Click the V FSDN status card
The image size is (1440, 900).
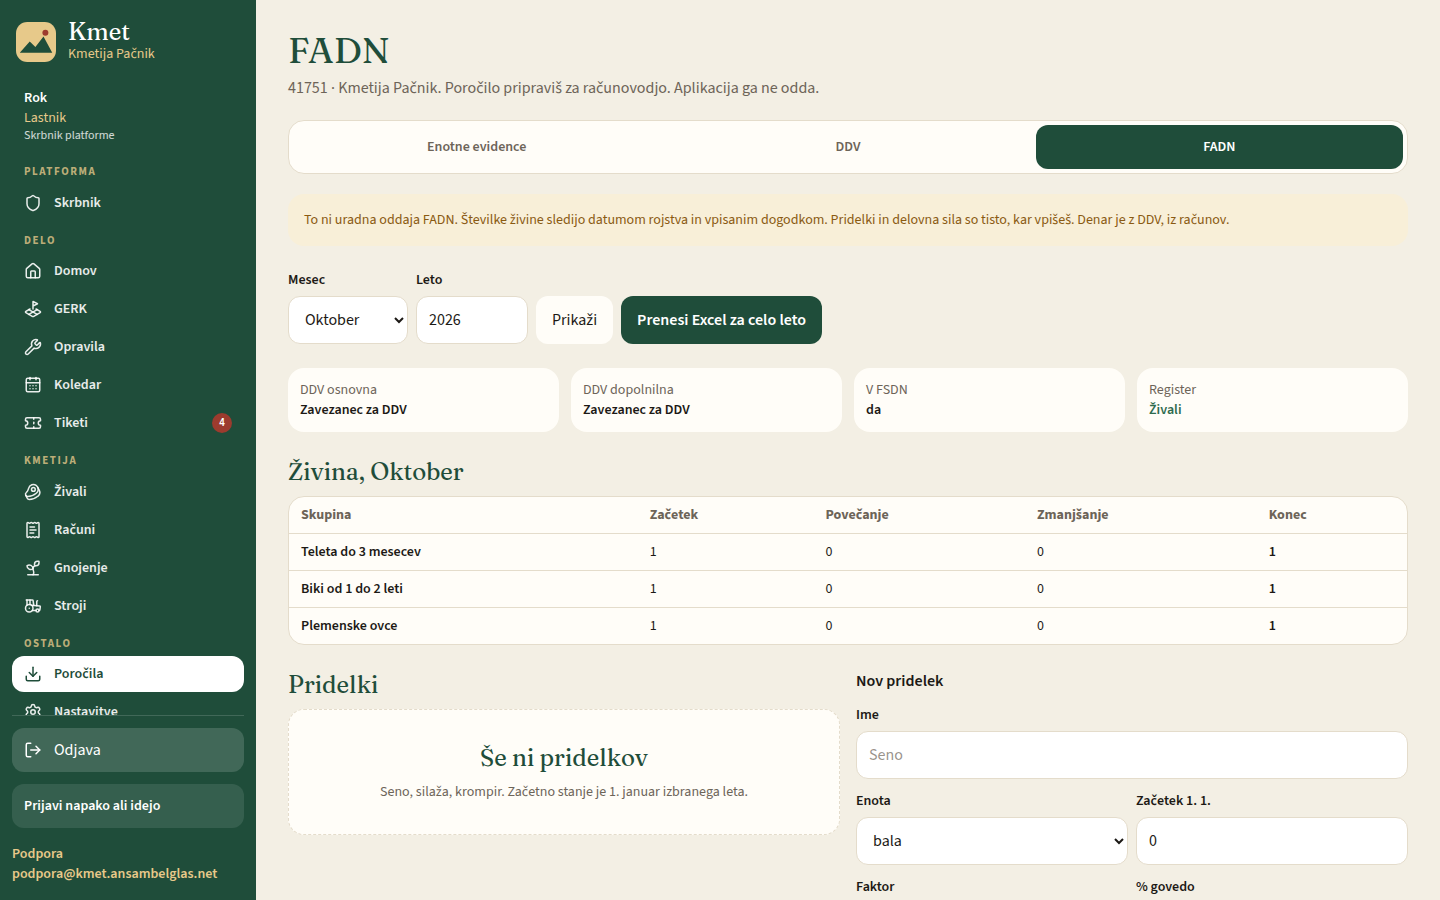click(x=989, y=400)
